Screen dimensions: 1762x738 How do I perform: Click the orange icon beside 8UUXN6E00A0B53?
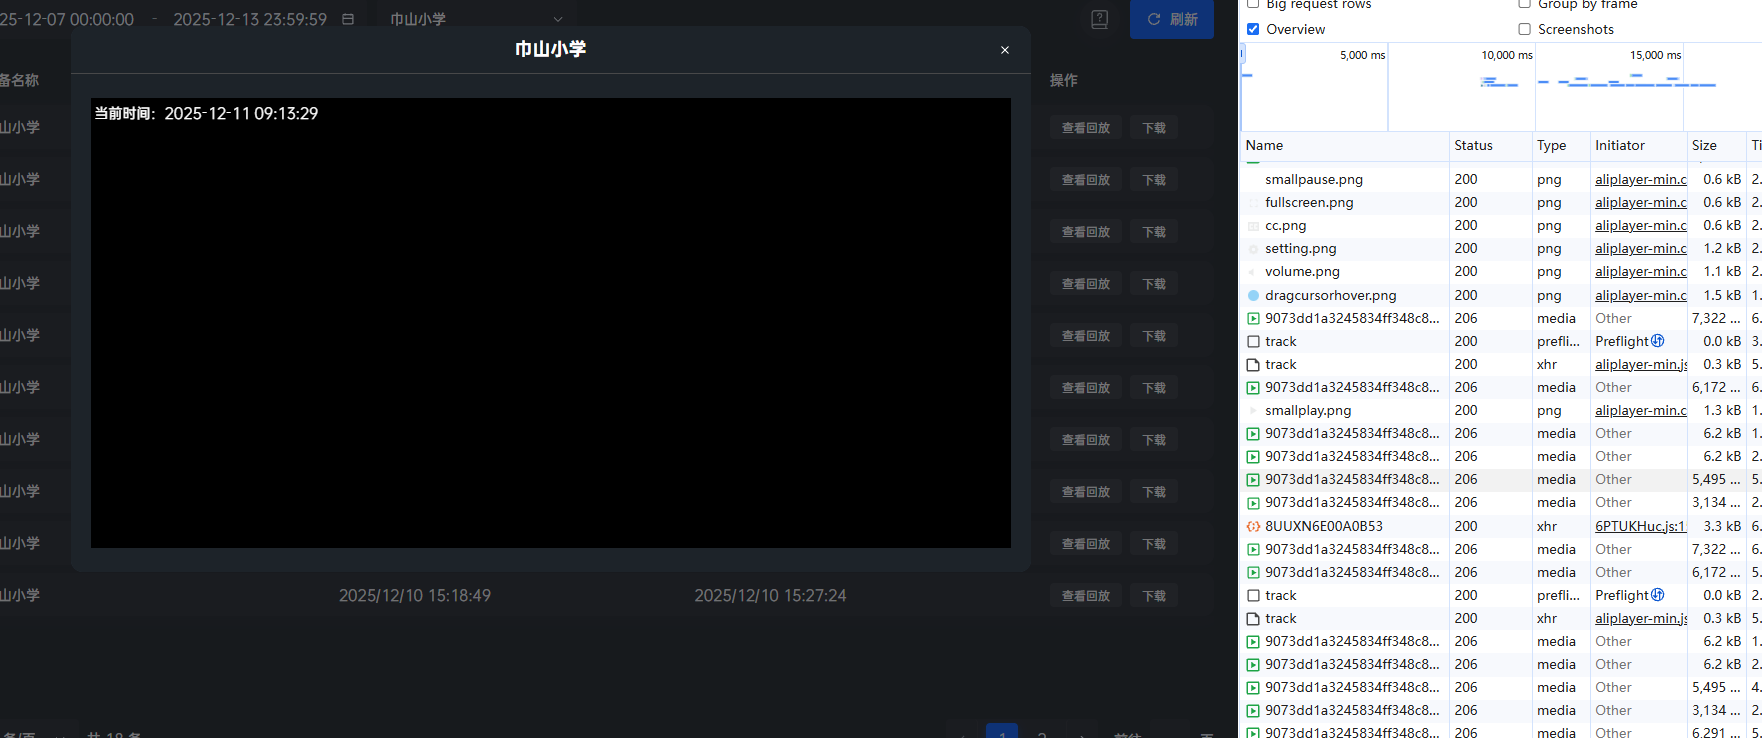[x=1253, y=526]
